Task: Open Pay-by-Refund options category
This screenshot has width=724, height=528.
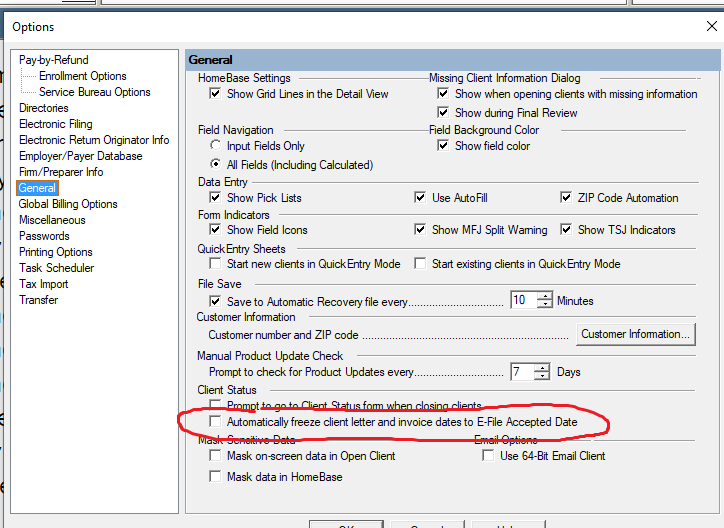Action: [55, 60]
